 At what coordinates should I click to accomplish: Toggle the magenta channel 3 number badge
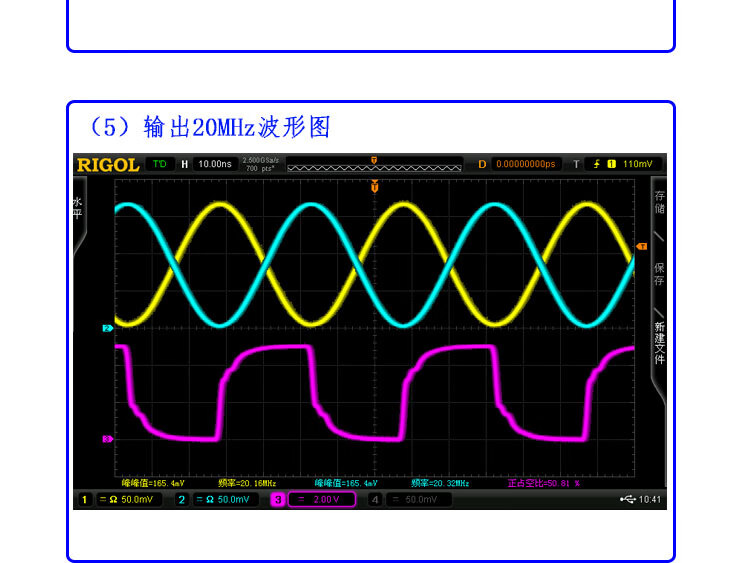click(278, 500)
